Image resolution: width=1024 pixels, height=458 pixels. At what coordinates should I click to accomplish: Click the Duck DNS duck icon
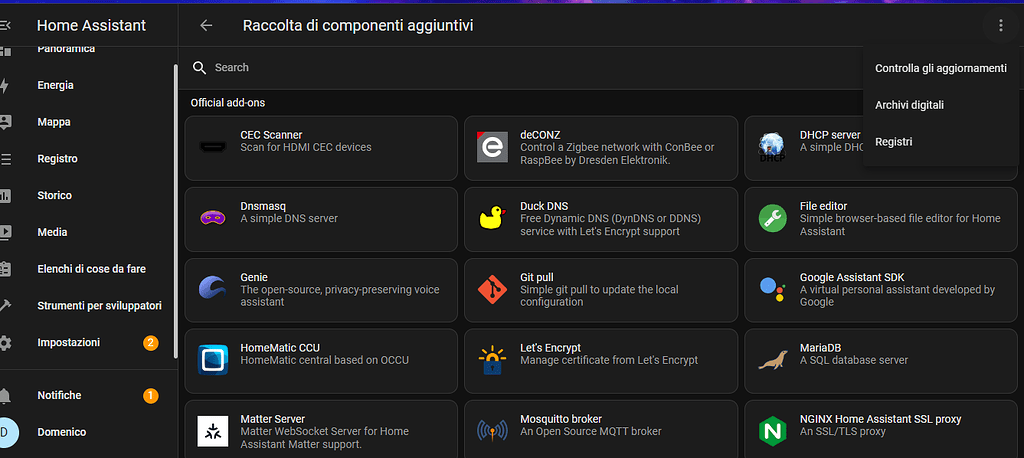click(x=491, y=219)
